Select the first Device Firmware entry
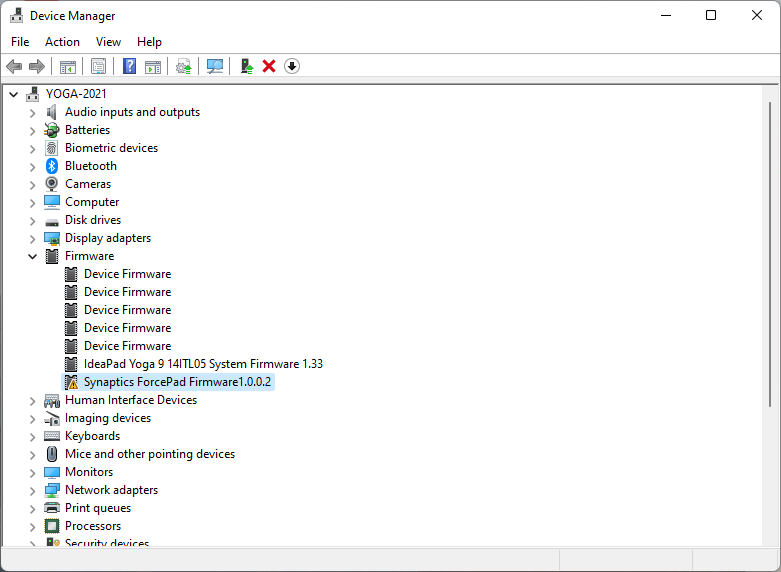Viewport: 781px width, 572px height. [128, 274]
